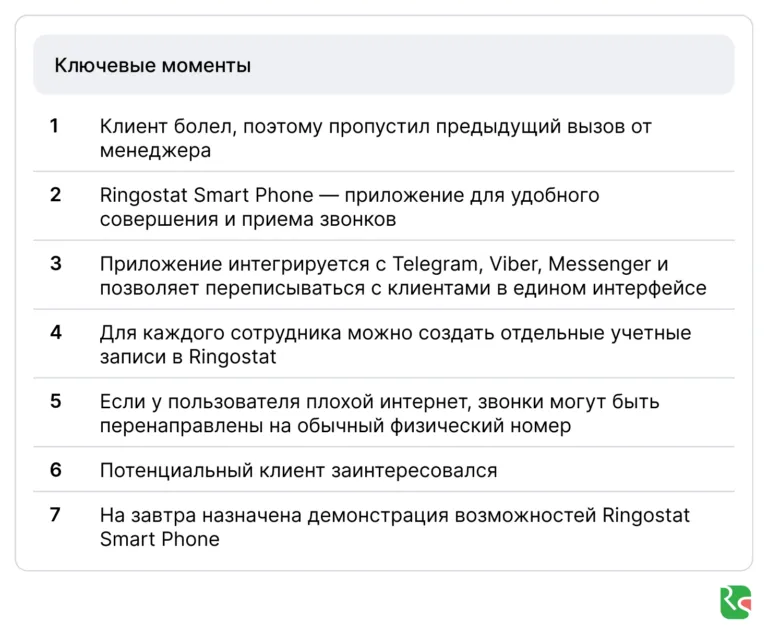Select key point number 5

(x=55, y=402)
